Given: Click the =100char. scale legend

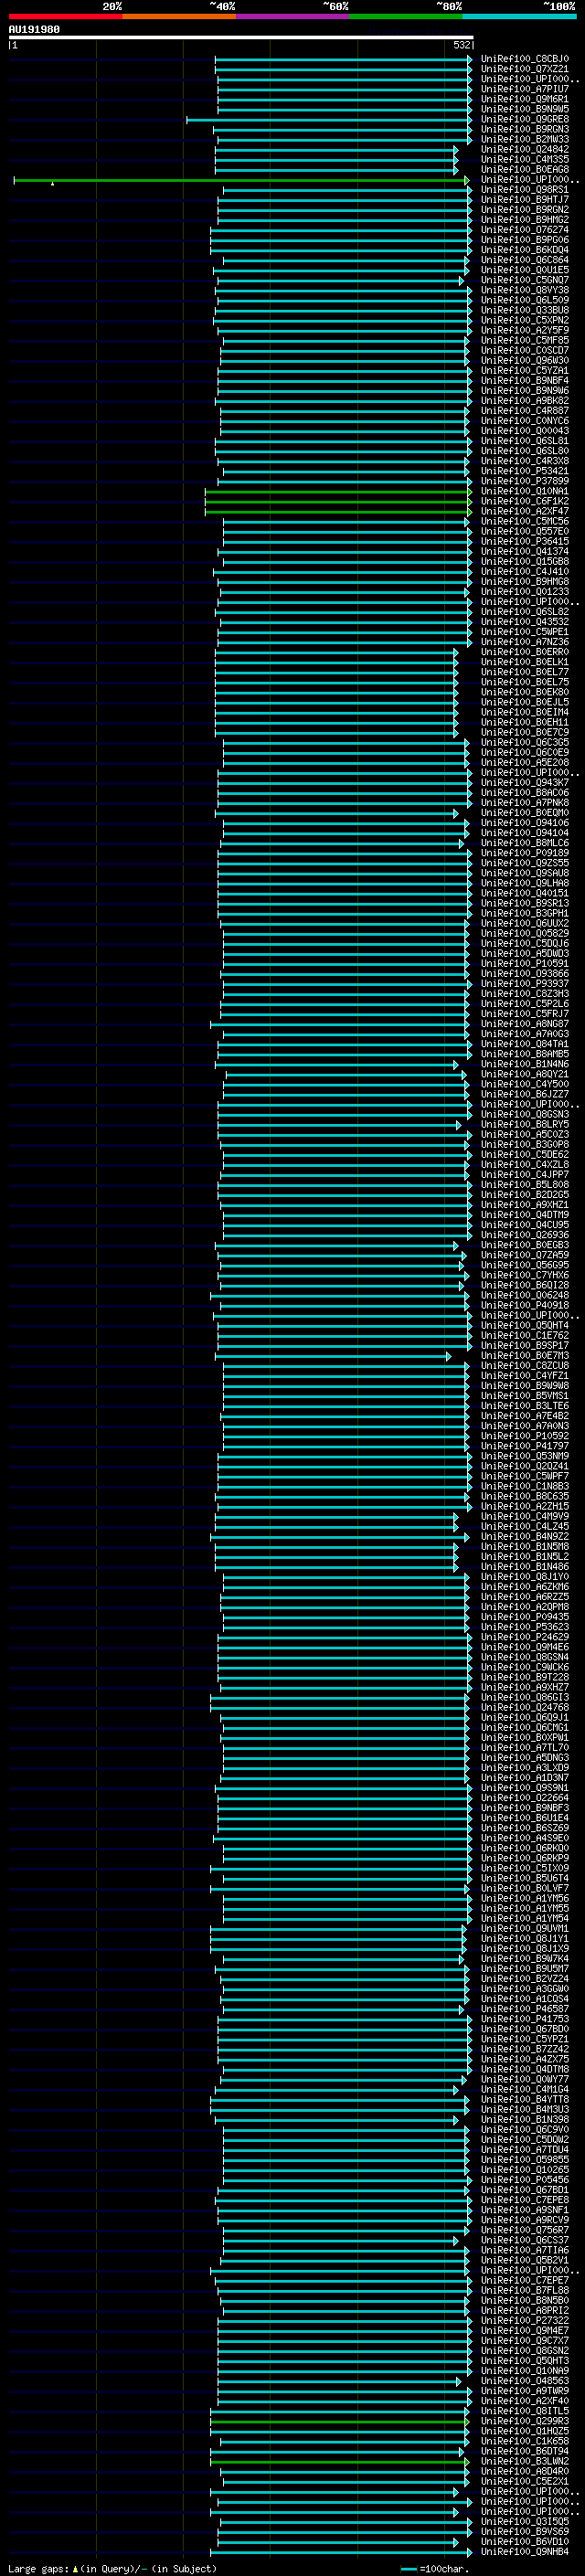Looking at the screenshot, I should [434, 2569].
